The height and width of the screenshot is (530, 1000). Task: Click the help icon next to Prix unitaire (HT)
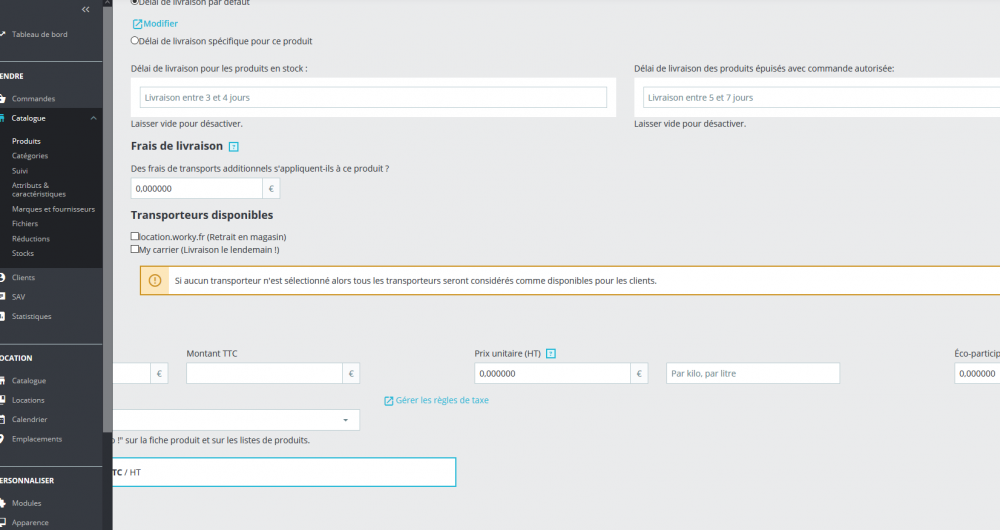coord(551,353)
